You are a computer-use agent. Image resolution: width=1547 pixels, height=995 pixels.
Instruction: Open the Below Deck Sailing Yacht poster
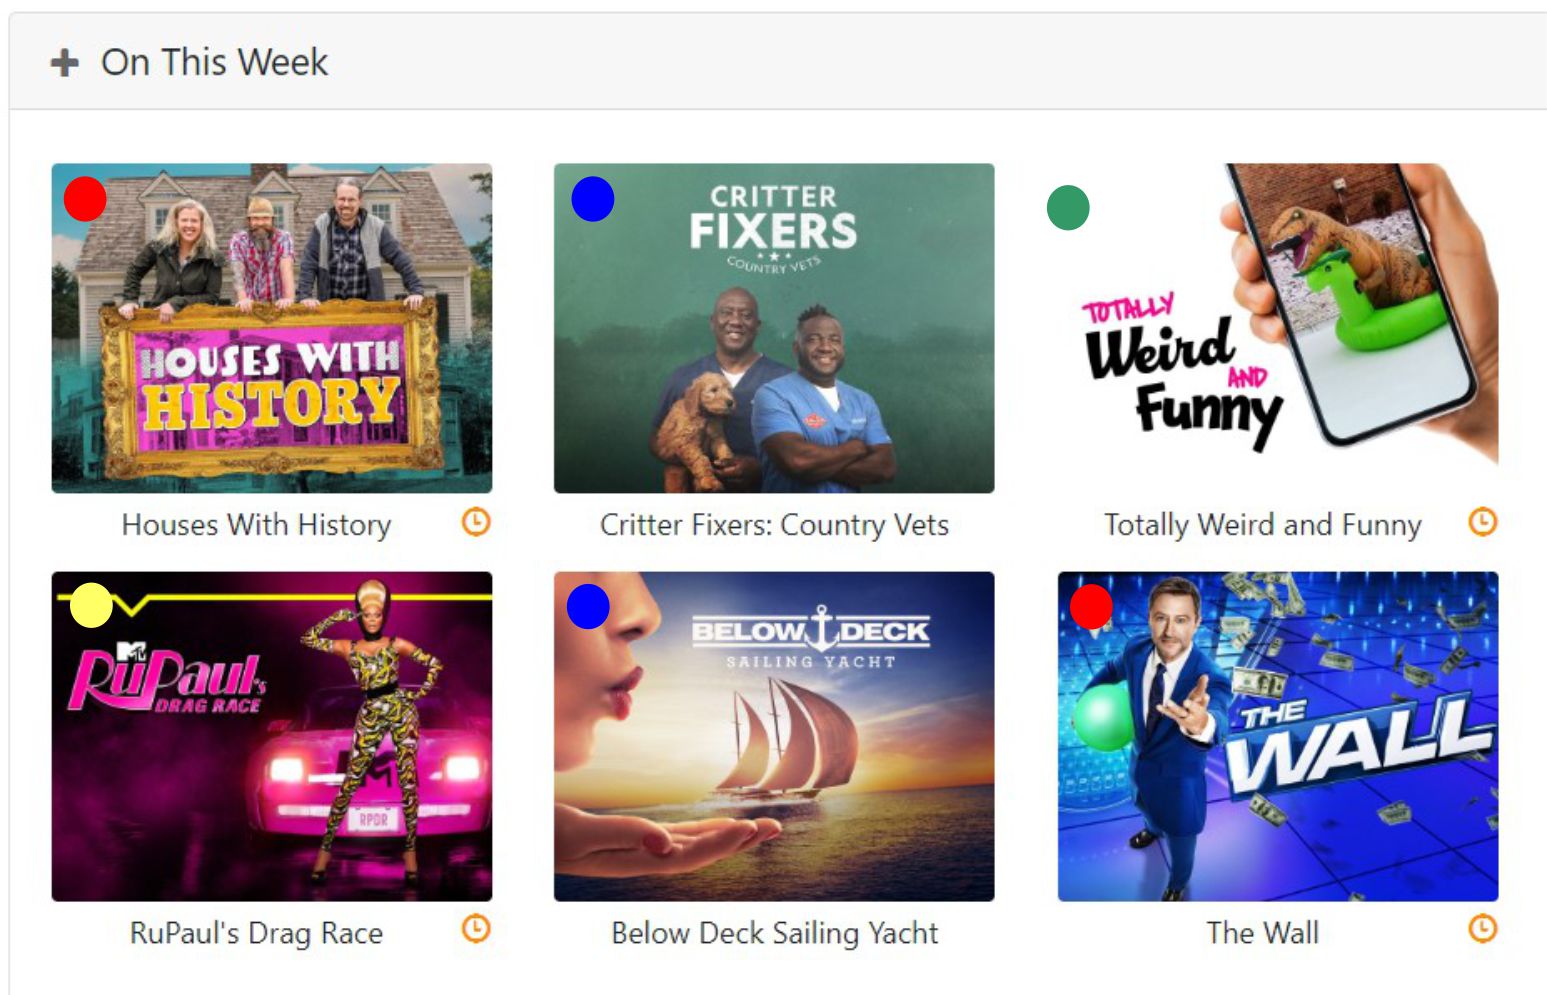(774, 736)
